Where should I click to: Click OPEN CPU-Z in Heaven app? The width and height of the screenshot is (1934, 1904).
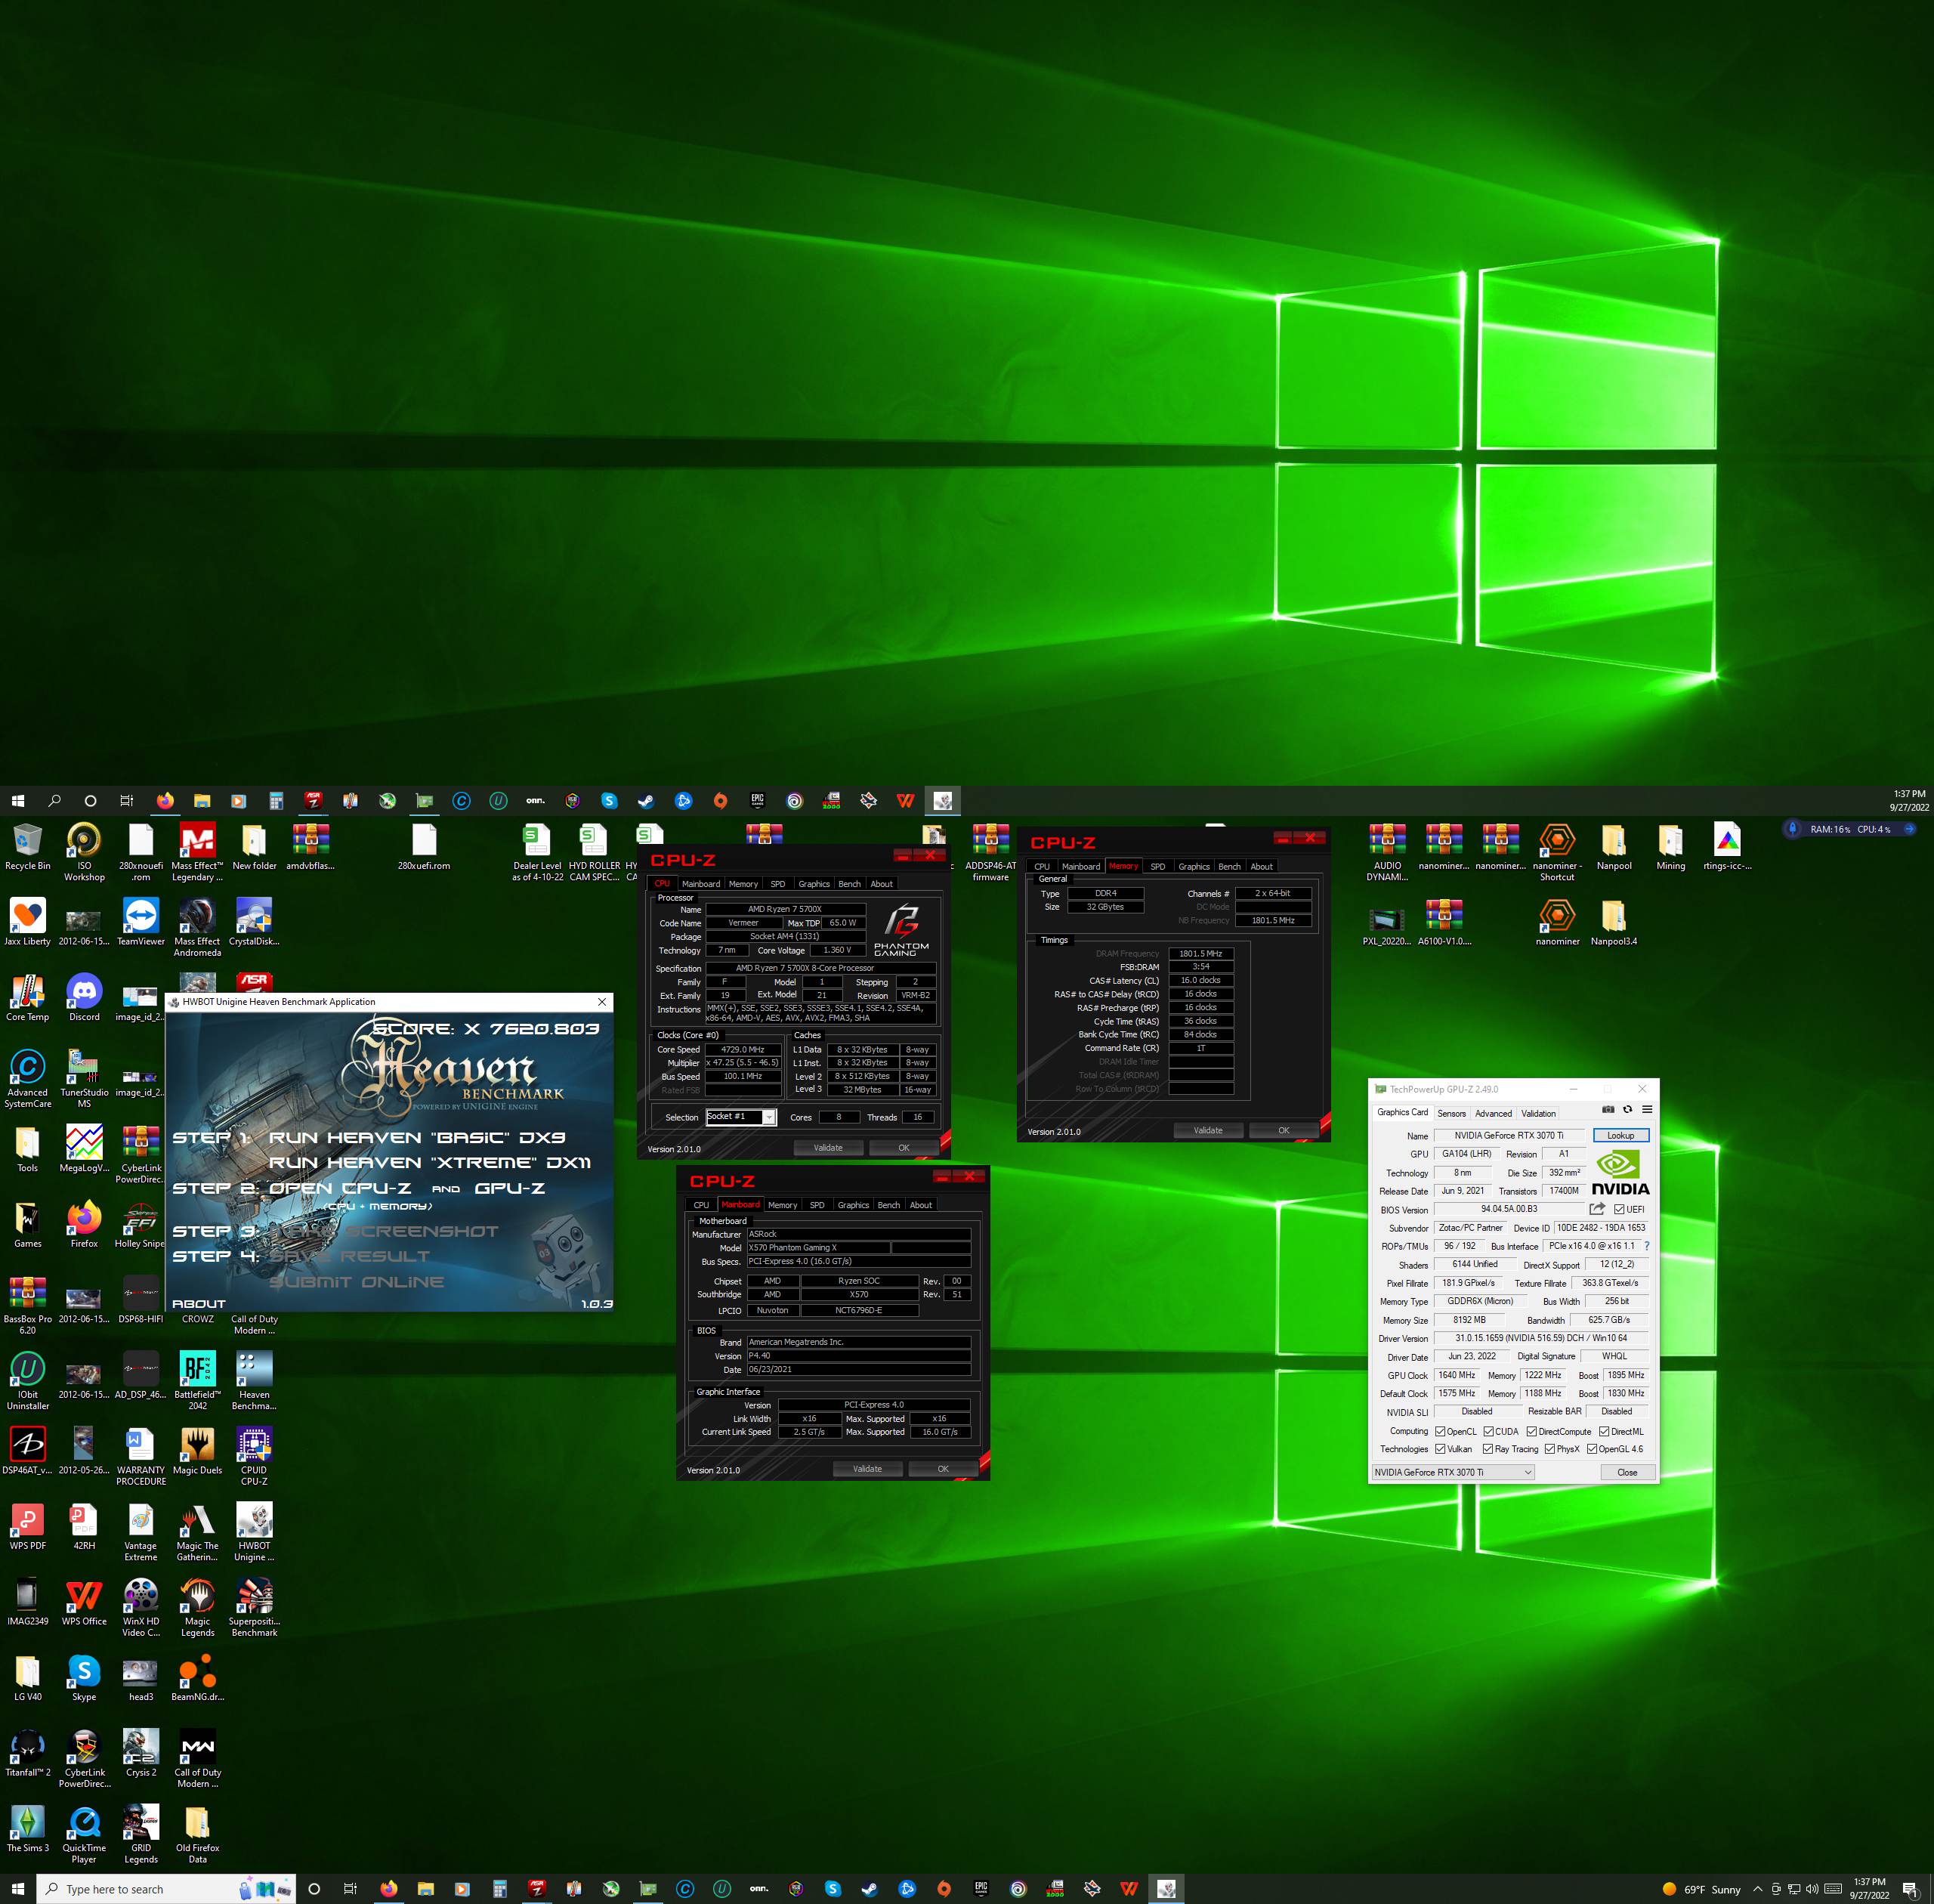tap(341, 1188)
